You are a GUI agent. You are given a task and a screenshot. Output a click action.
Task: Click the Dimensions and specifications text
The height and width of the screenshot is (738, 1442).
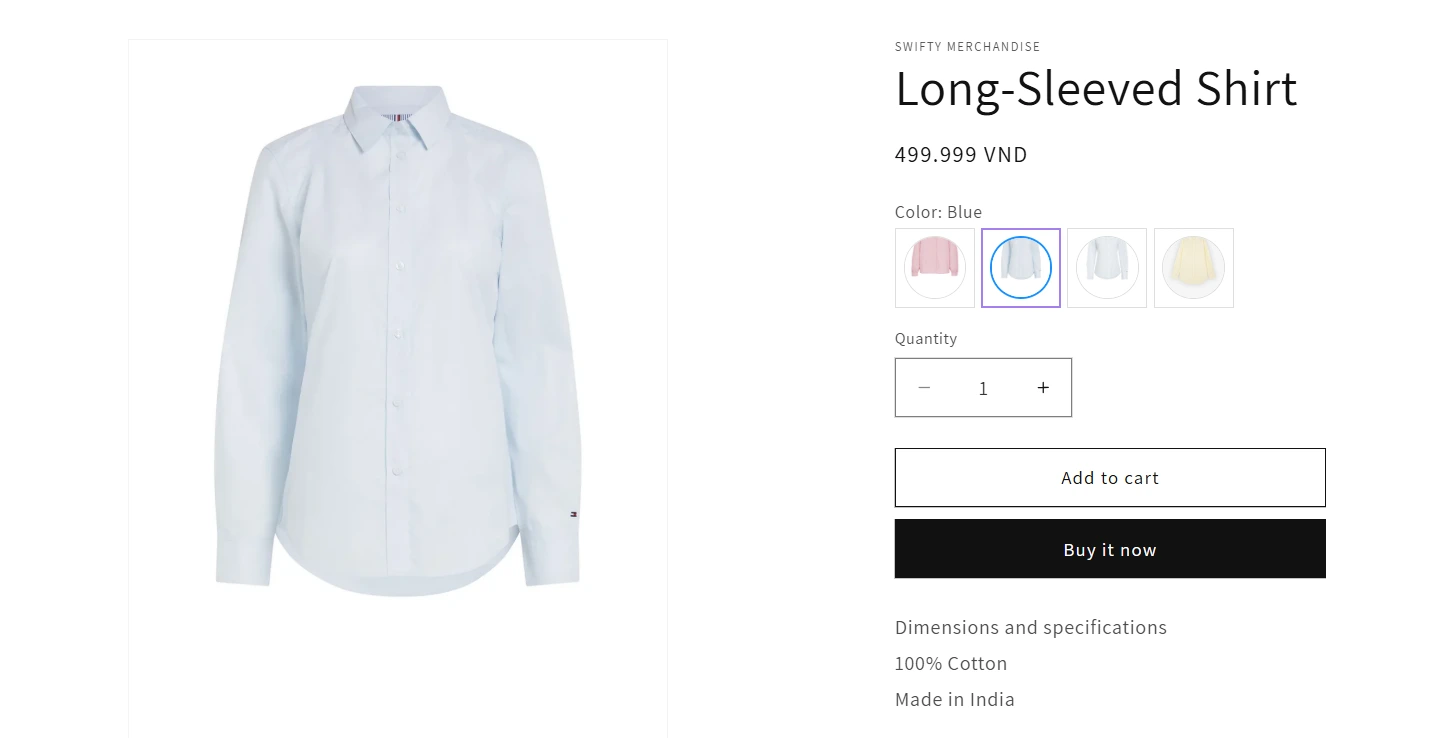click(x=1031, y=628)
